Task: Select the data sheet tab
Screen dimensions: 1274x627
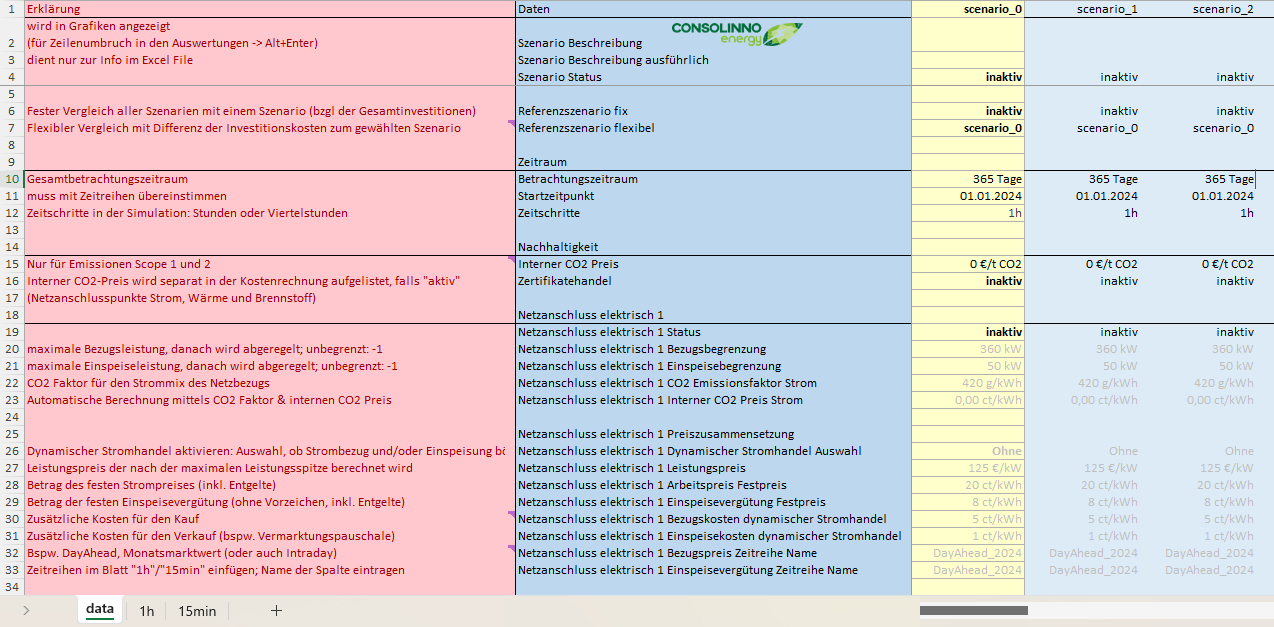Action: click(x=100, y=609)
